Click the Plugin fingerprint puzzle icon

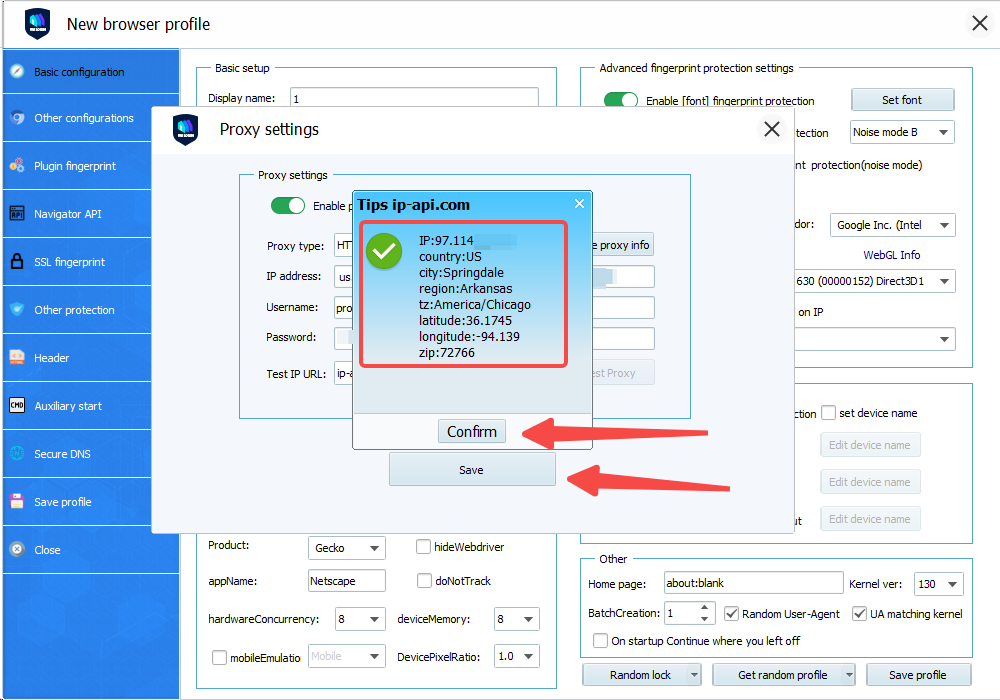pyautogui.click(x=16, y=166)
